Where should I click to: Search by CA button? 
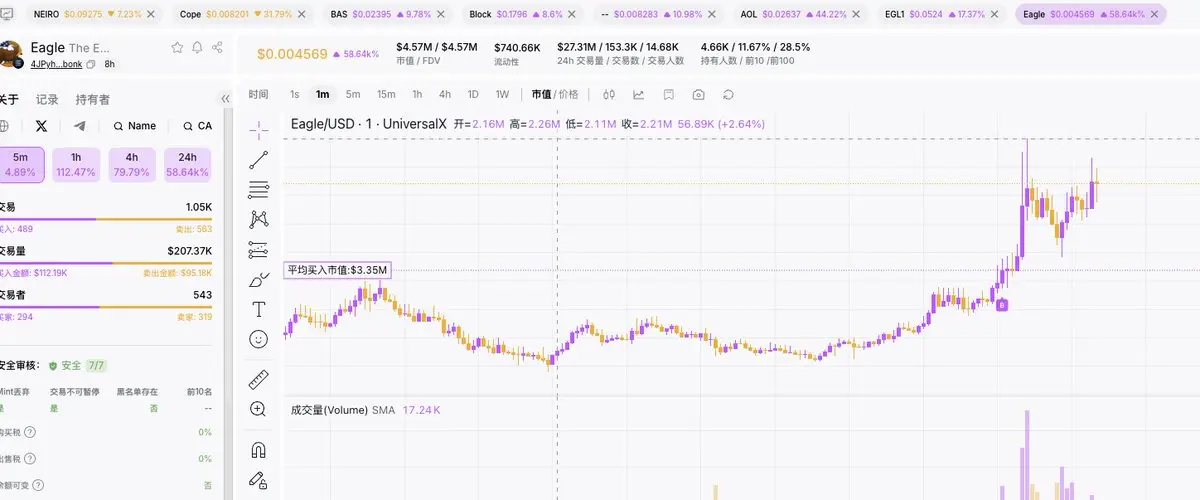pyautogui.click(x=197, y=126)
